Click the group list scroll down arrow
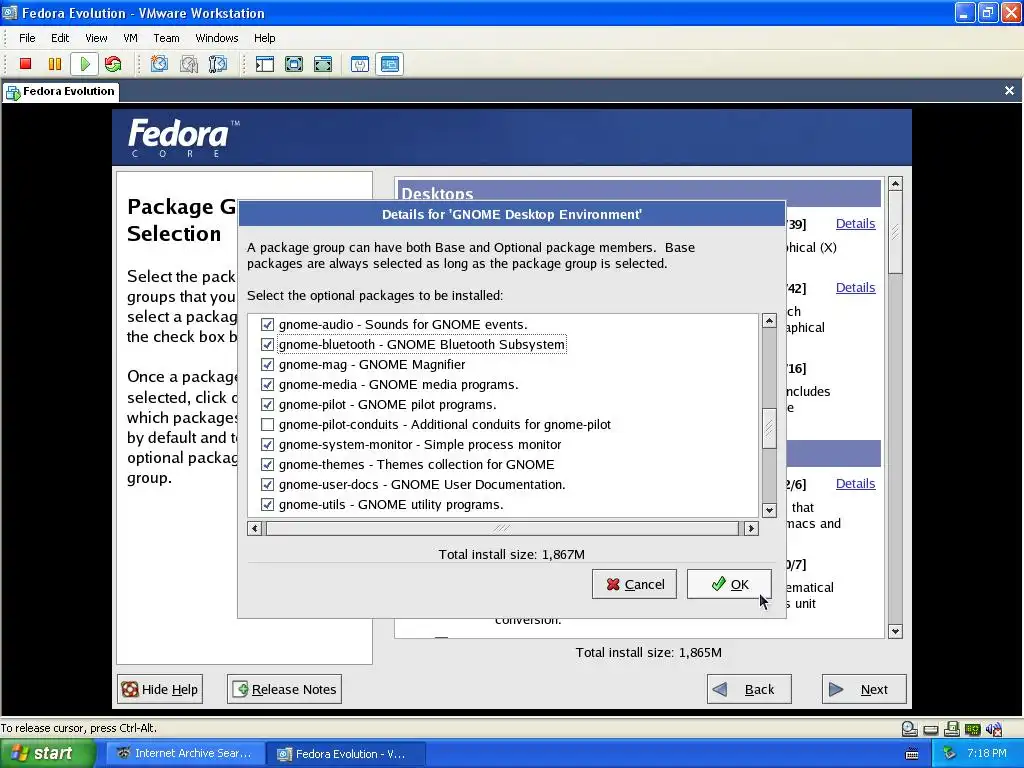This screenshot has height=768, width=1024. point(895,632)
